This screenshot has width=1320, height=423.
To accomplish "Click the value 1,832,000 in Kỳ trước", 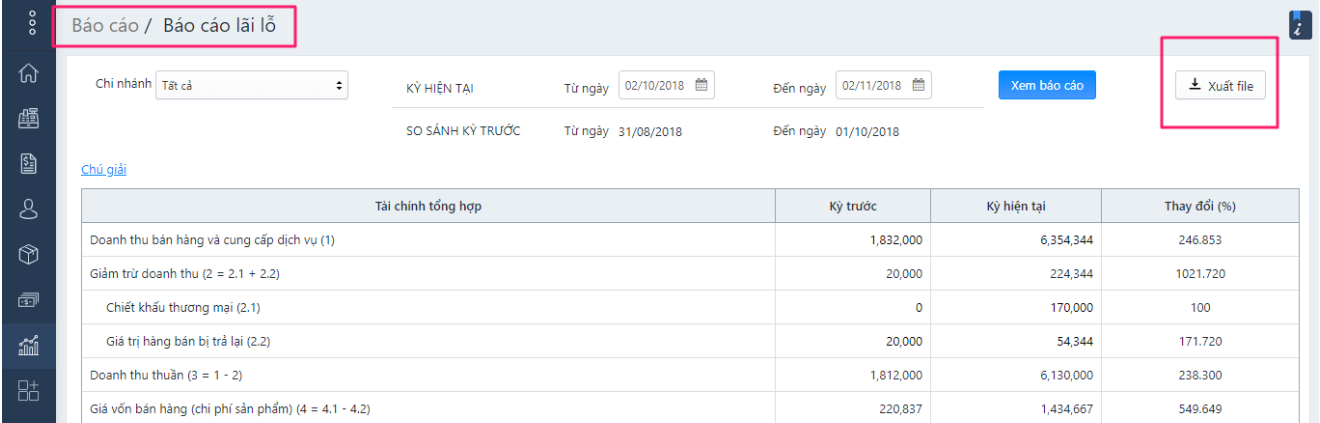I will (x=896, y=241).
